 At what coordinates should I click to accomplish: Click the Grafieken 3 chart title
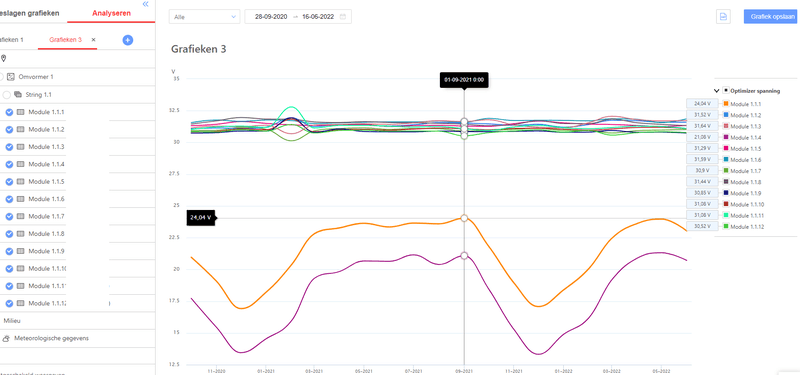coord(199,49)
